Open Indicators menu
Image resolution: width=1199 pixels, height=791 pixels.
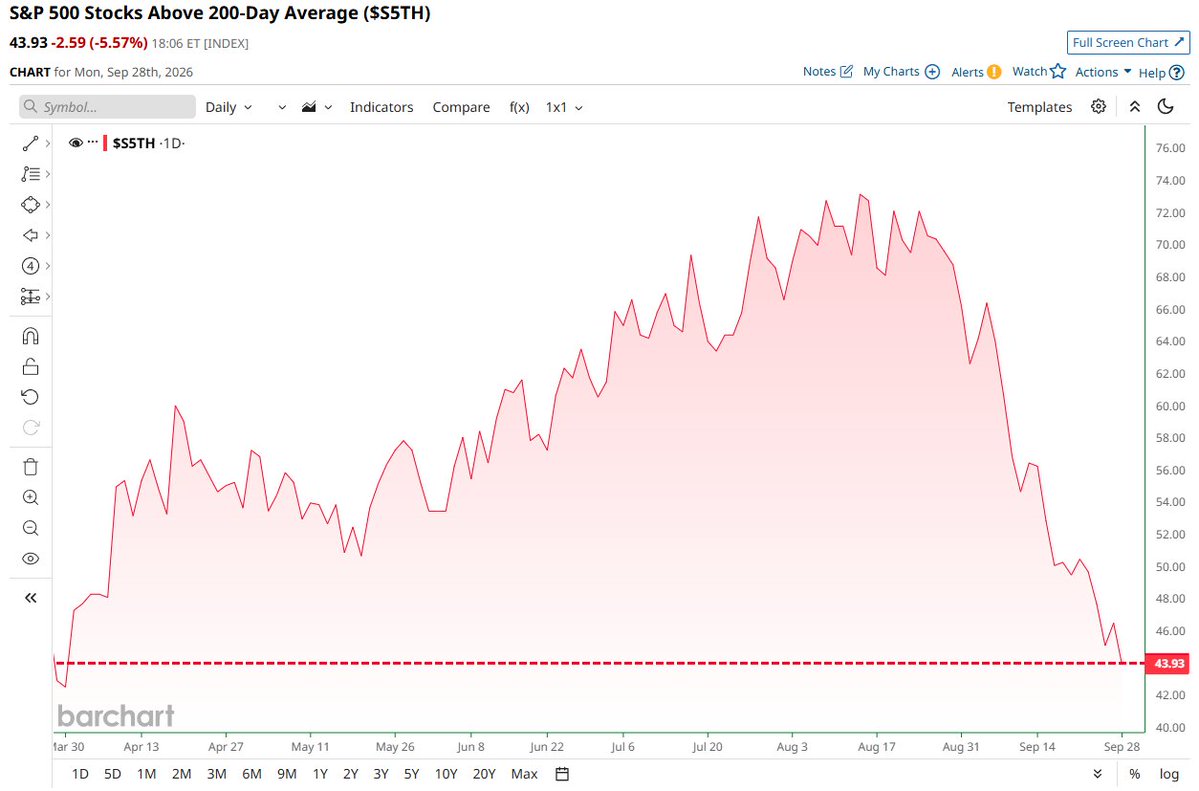point(382,107)
